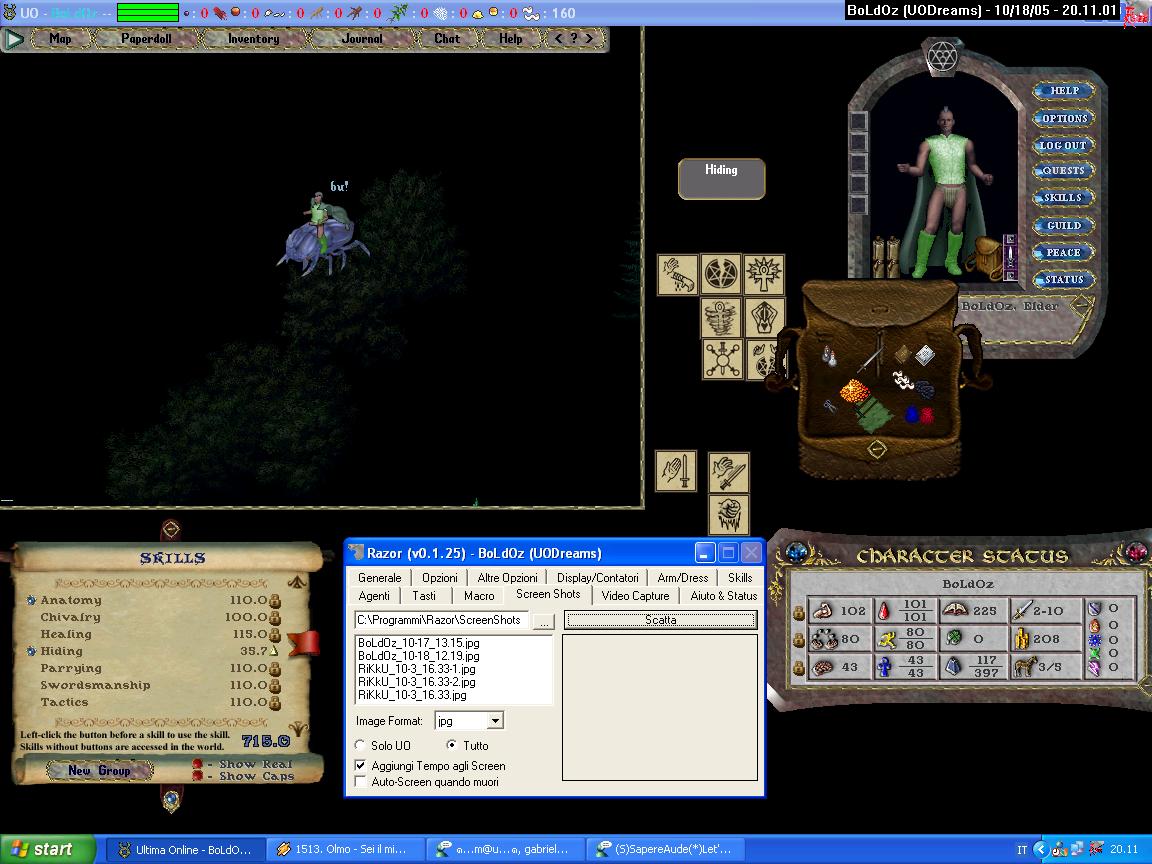Select the orange gold pile in backpack
Screen dimensions: 1152x864
click(x=854, y=391)
